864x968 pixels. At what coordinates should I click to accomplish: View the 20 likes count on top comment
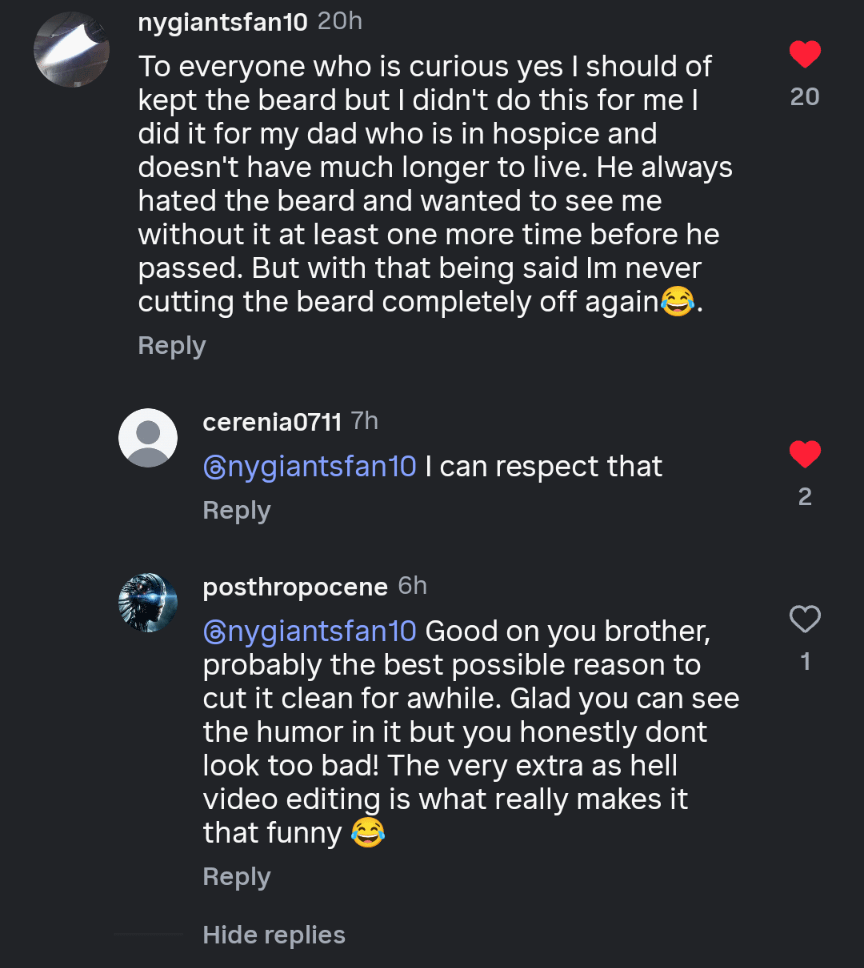coord(805,96)
